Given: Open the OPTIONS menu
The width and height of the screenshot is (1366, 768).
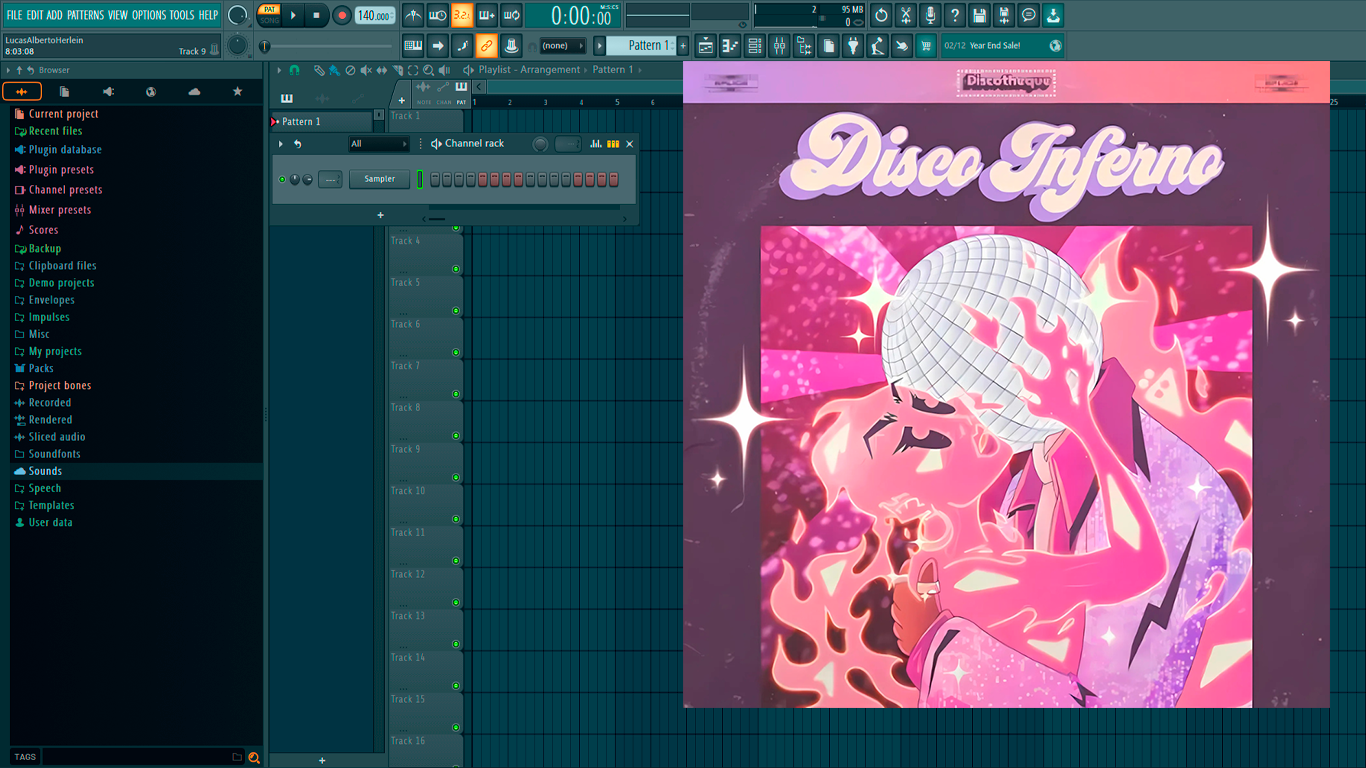Looking at the screenshot, I should [x=149, y=15].
